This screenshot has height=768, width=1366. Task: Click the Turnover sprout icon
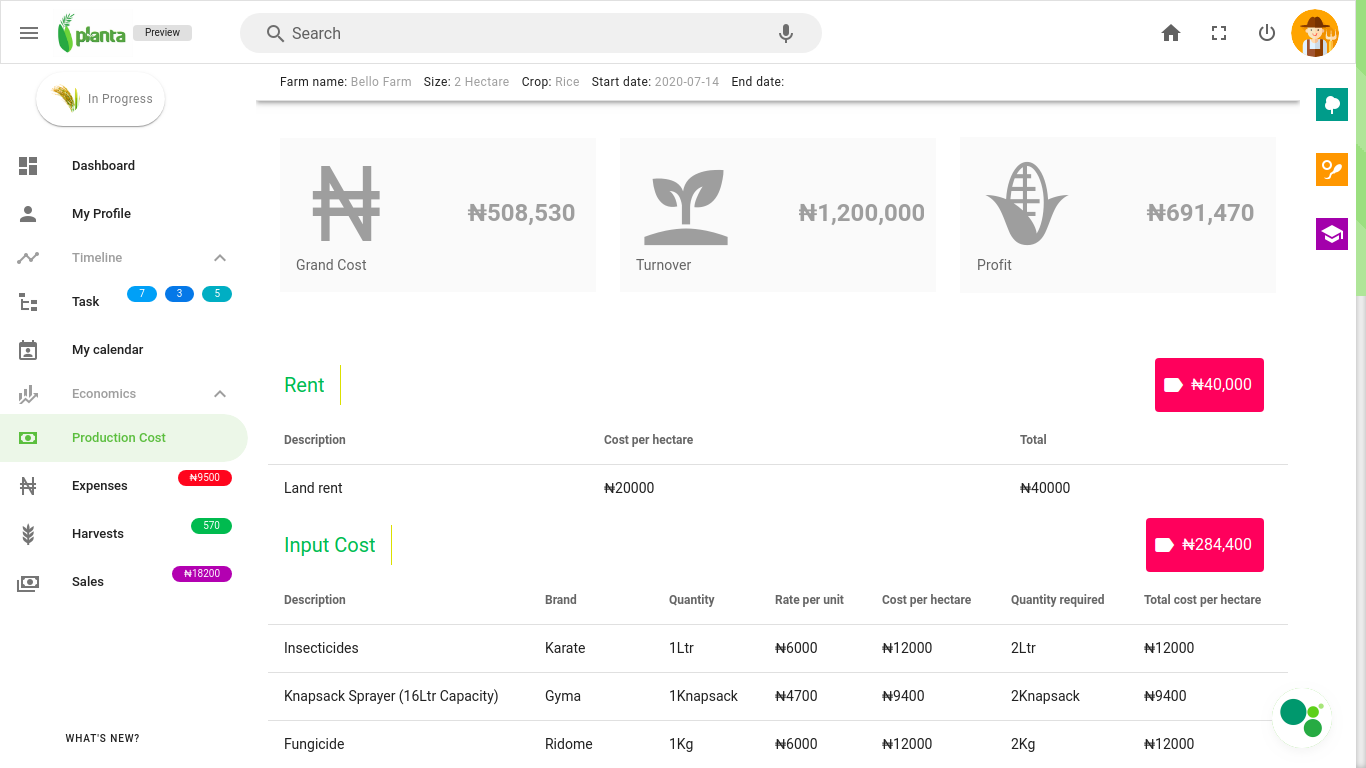pos(686,207)
